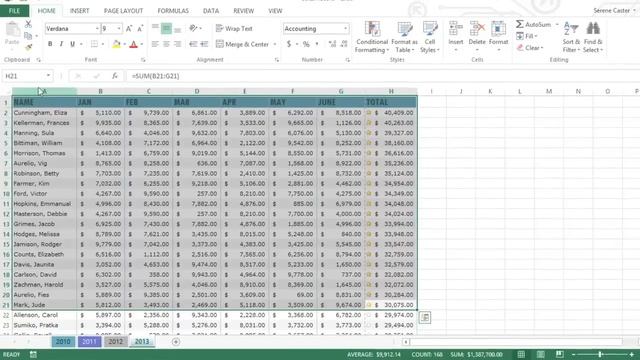The image size is (640, 360).
Task: Open Conditional Formatting menu
Action: click(371, 37)
